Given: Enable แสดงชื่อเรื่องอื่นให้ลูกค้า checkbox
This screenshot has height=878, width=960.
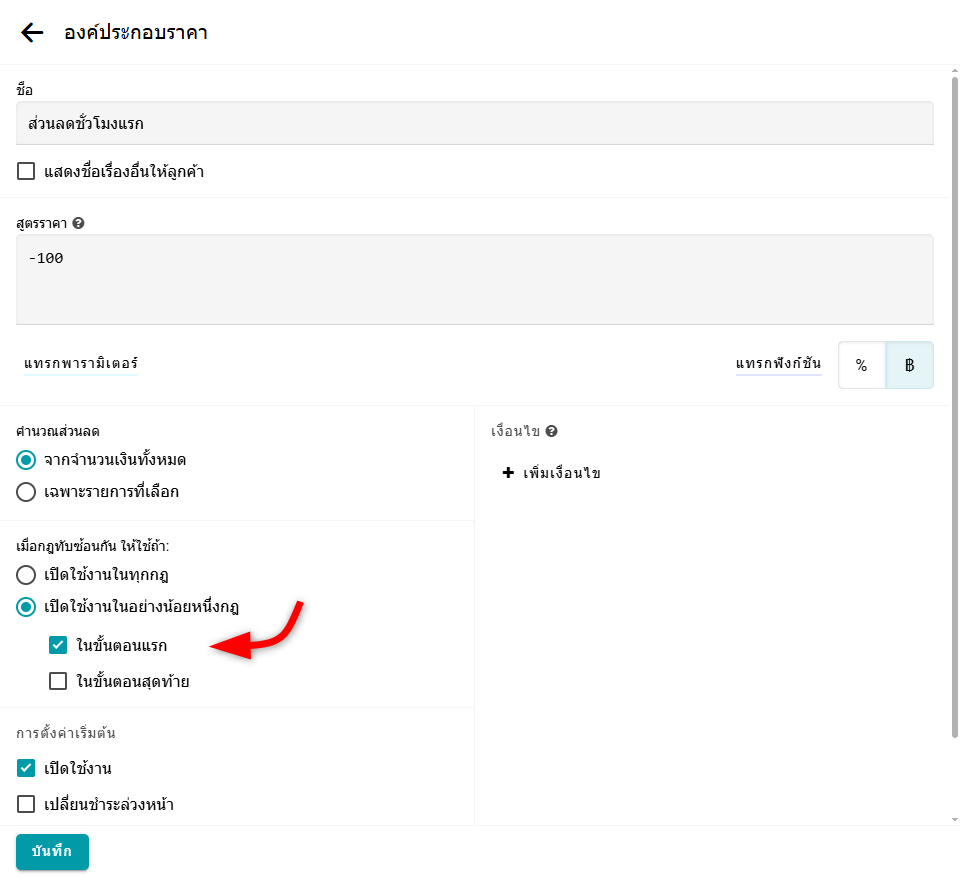Looking at the screenshot, I should [x=26, y=172].
